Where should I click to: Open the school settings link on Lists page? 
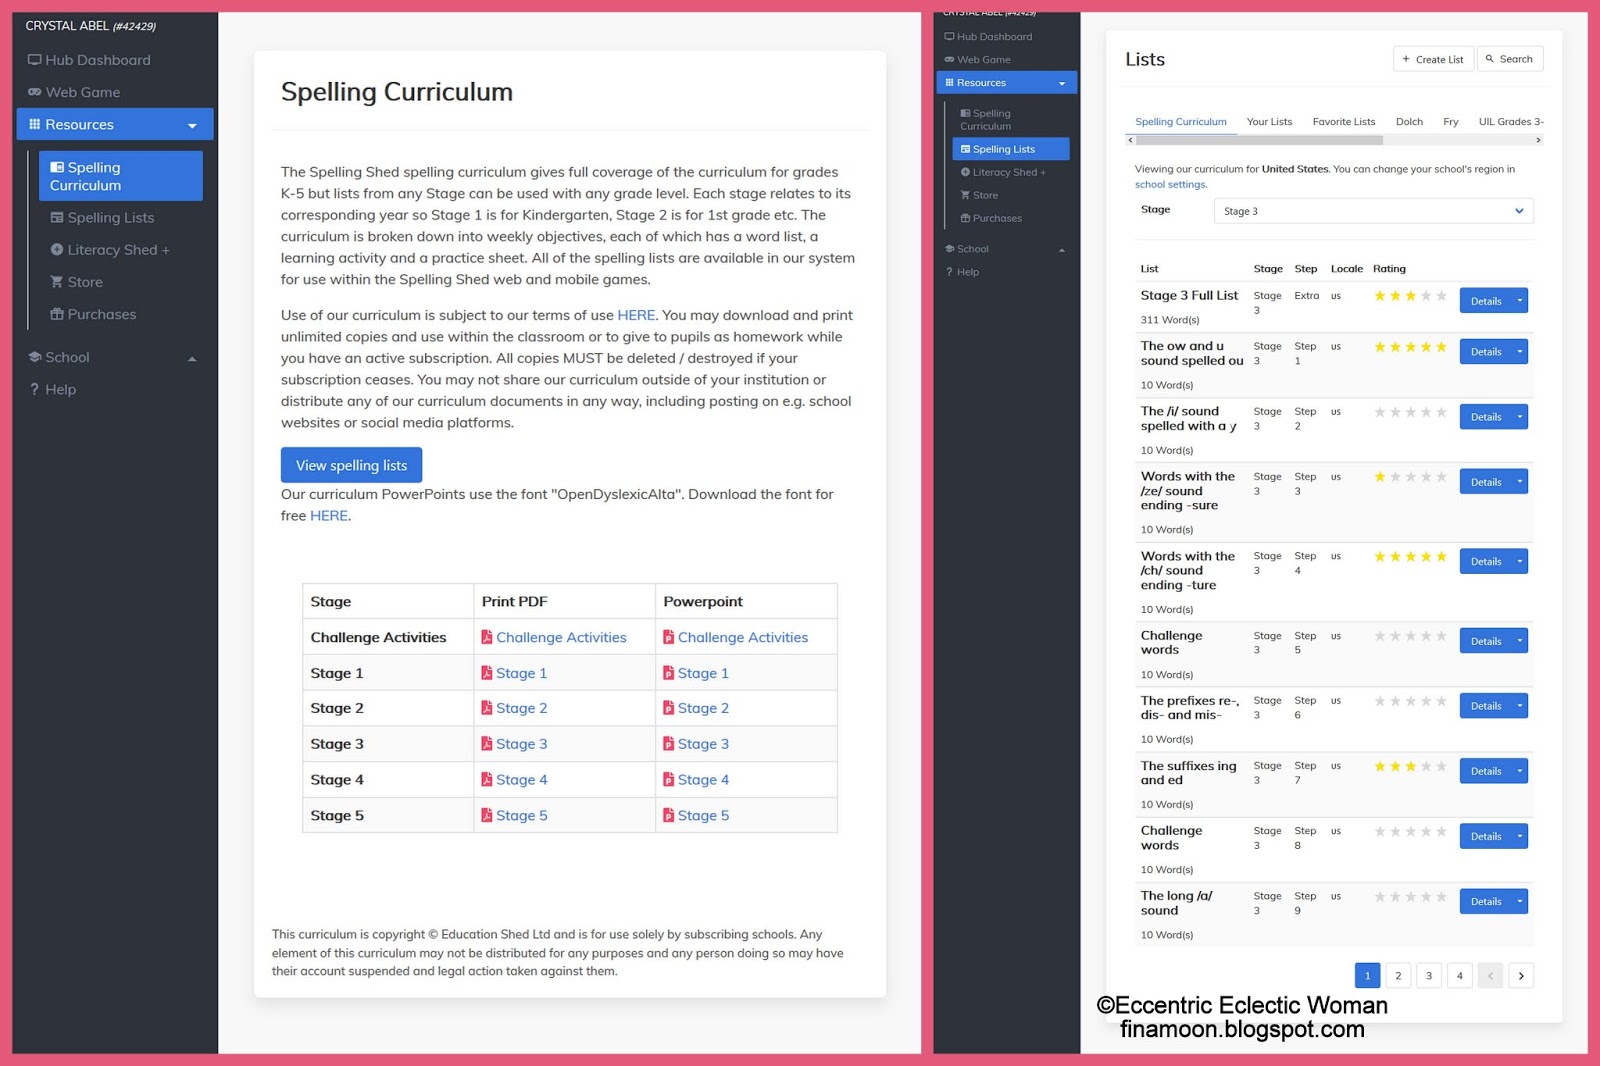pyautogui.click(x=1170, y=184)
